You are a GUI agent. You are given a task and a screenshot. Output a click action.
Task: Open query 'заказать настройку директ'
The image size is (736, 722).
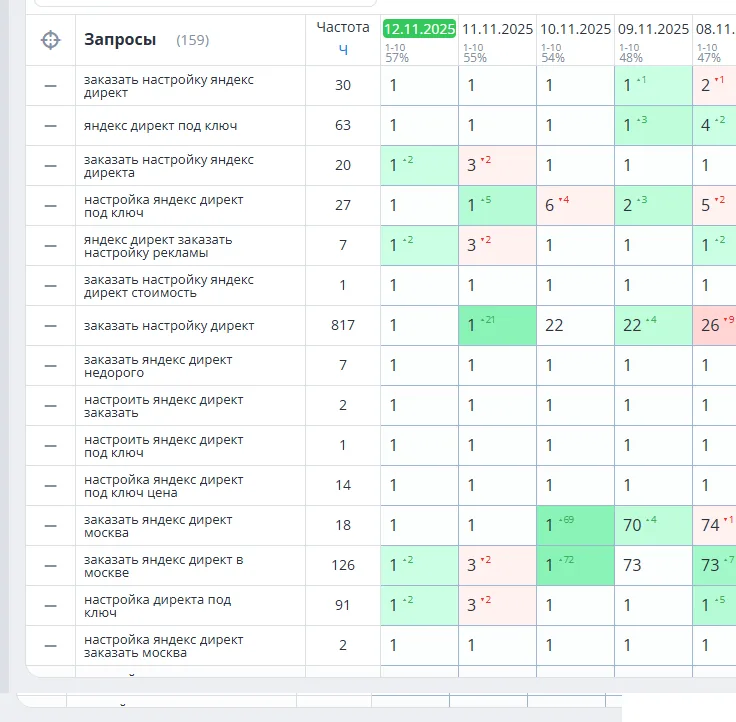[x=169, y=326]
